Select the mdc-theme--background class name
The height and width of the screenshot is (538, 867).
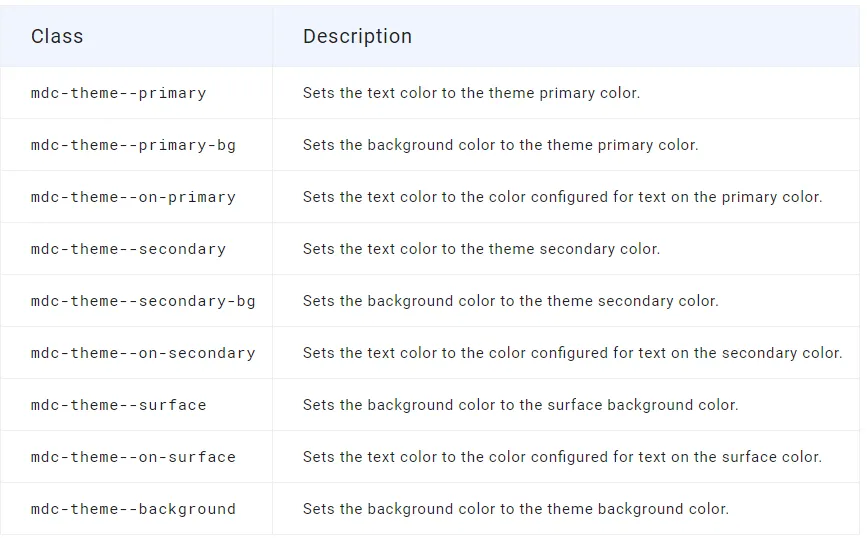133,509
